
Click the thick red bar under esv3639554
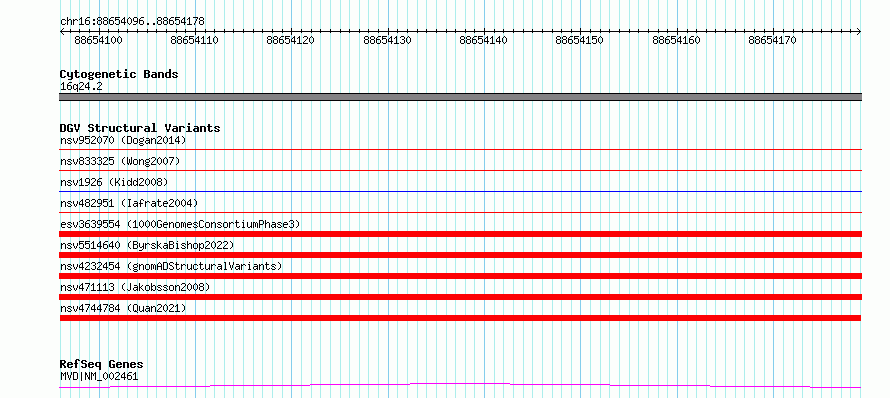click(460, 234)
